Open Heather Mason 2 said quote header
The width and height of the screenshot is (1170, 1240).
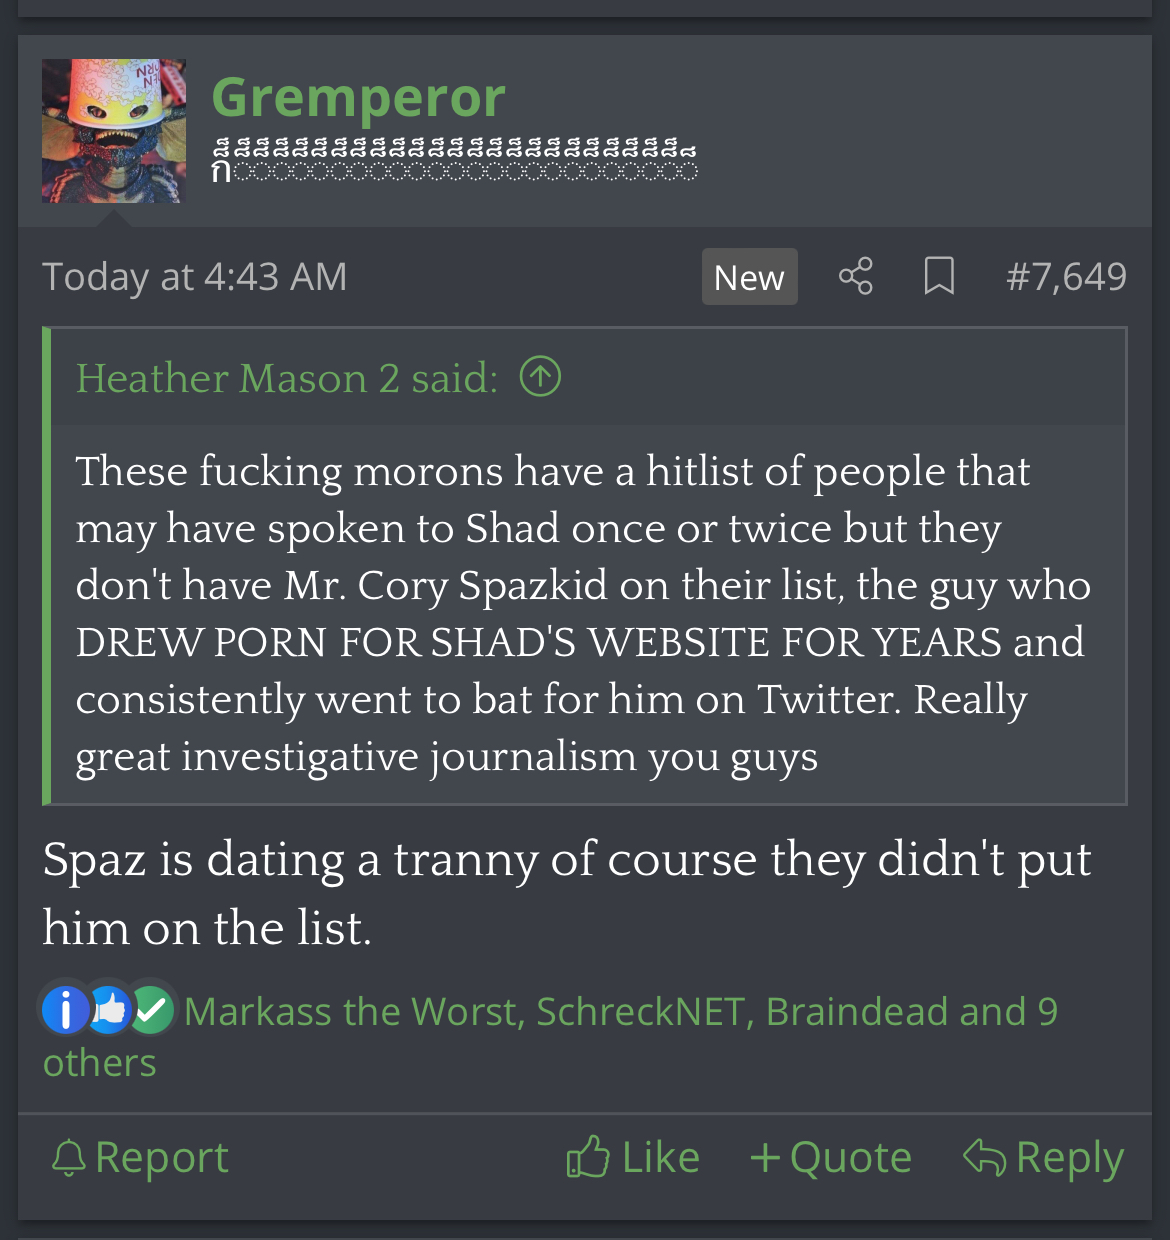click(287, 378)
